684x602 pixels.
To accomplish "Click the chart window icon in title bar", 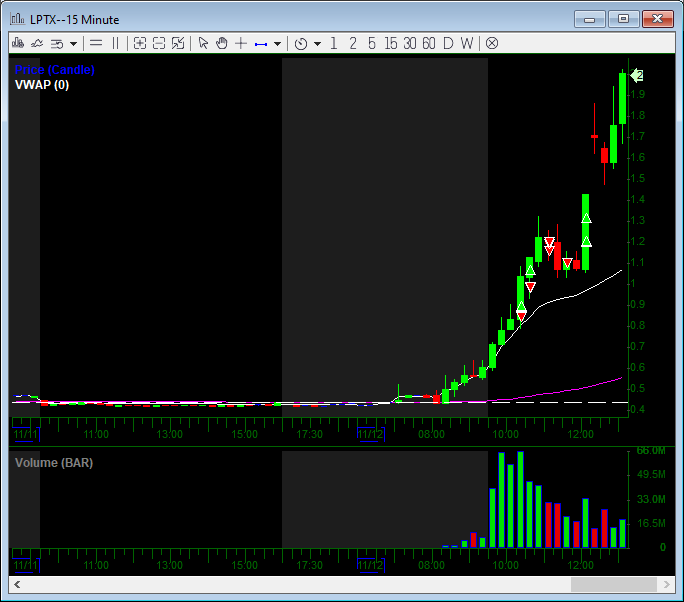I will [18, 19].
